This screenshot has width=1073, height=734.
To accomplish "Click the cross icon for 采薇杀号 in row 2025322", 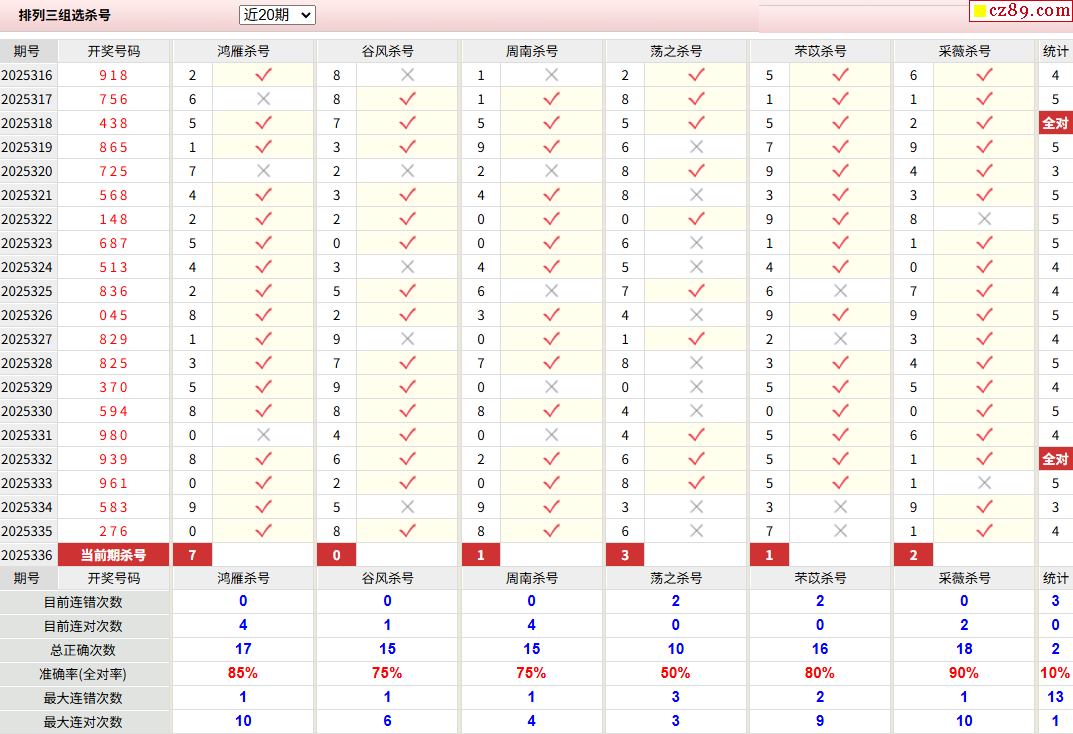I will click(x=984, y=219).
